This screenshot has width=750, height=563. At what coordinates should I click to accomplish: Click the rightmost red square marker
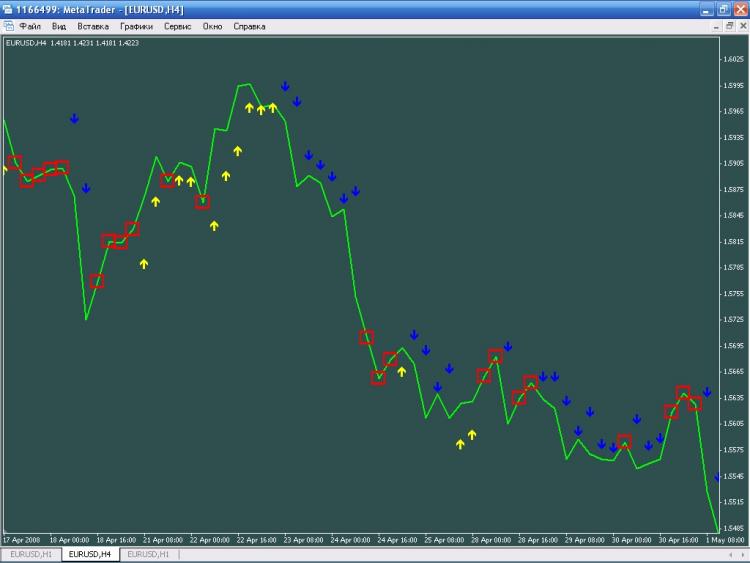(694, 403)
